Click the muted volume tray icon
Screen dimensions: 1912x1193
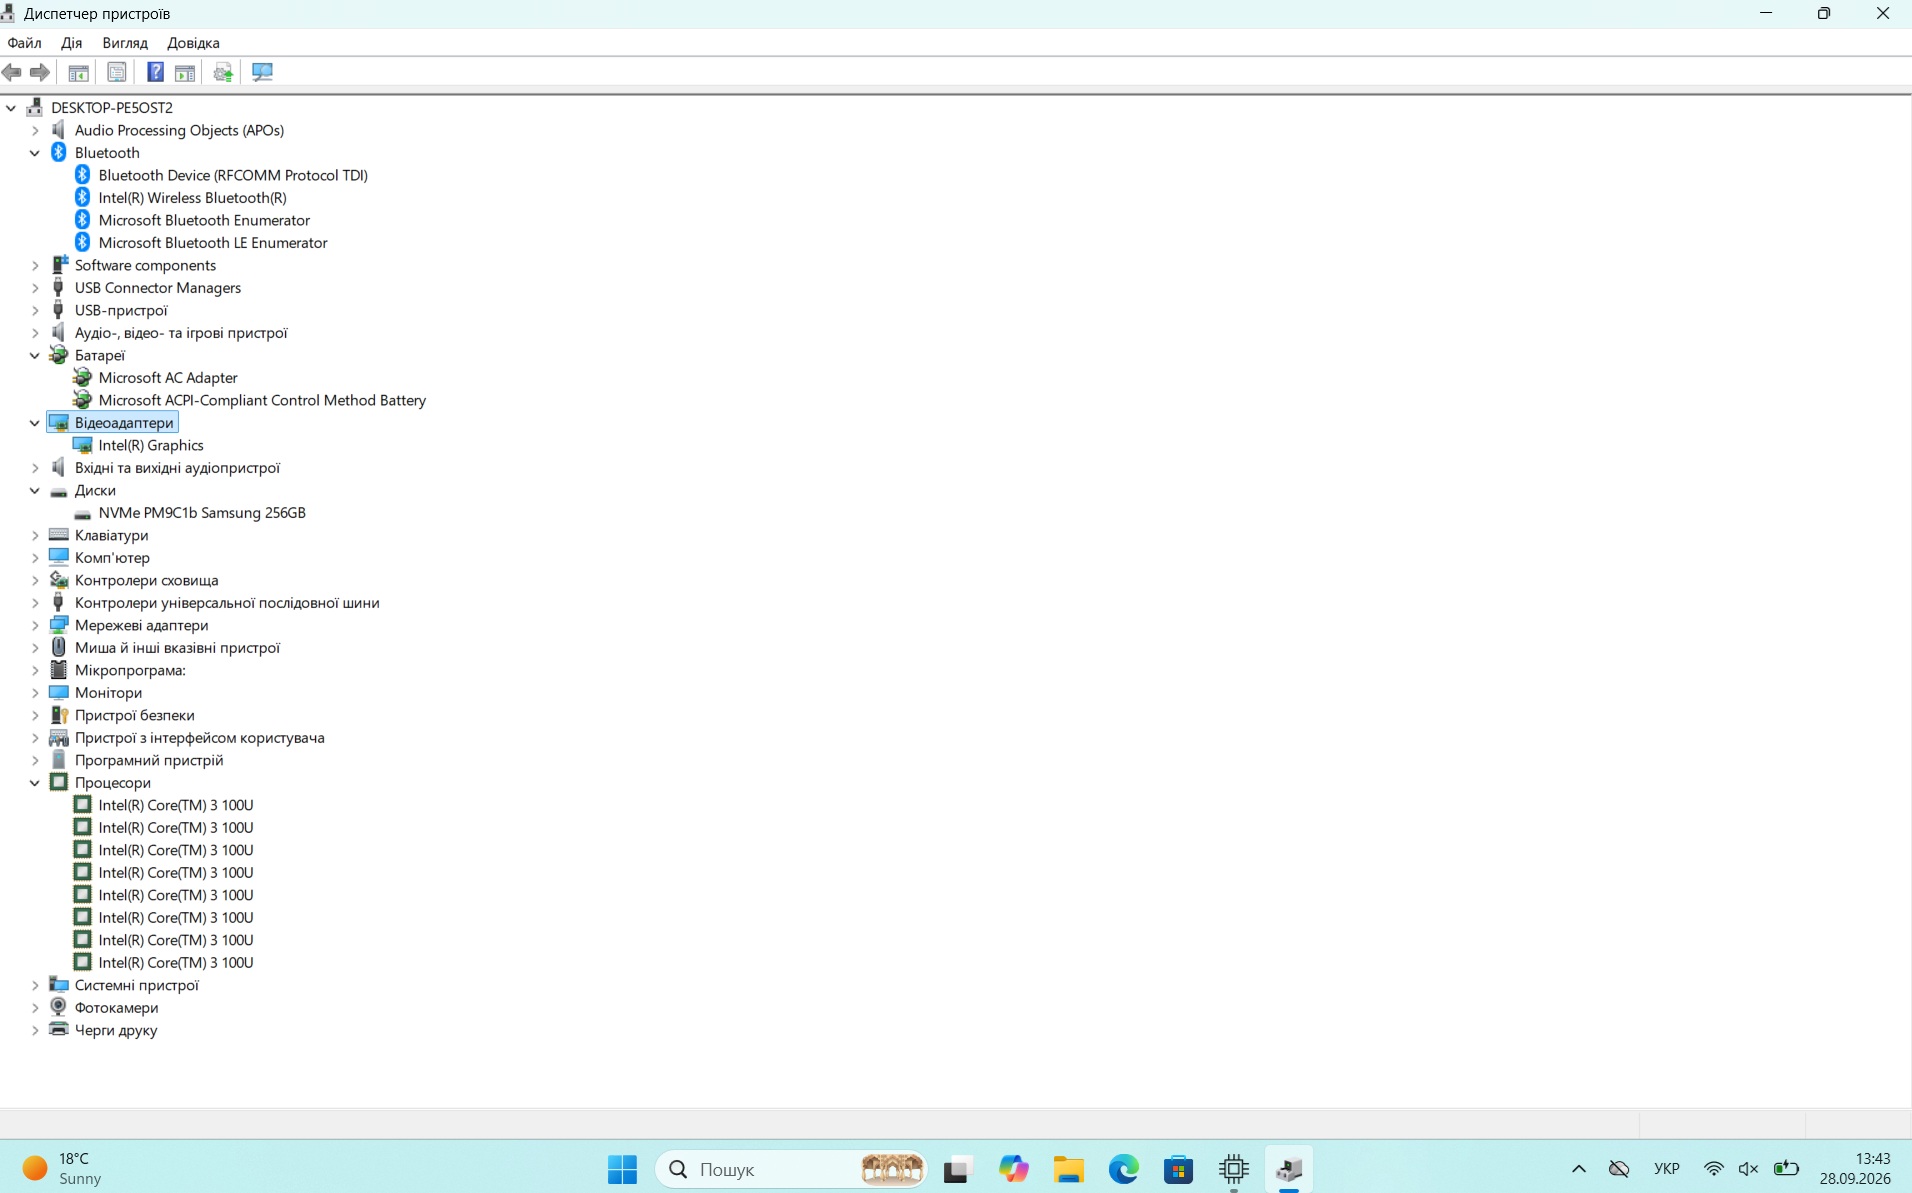click(1748, 1169)
